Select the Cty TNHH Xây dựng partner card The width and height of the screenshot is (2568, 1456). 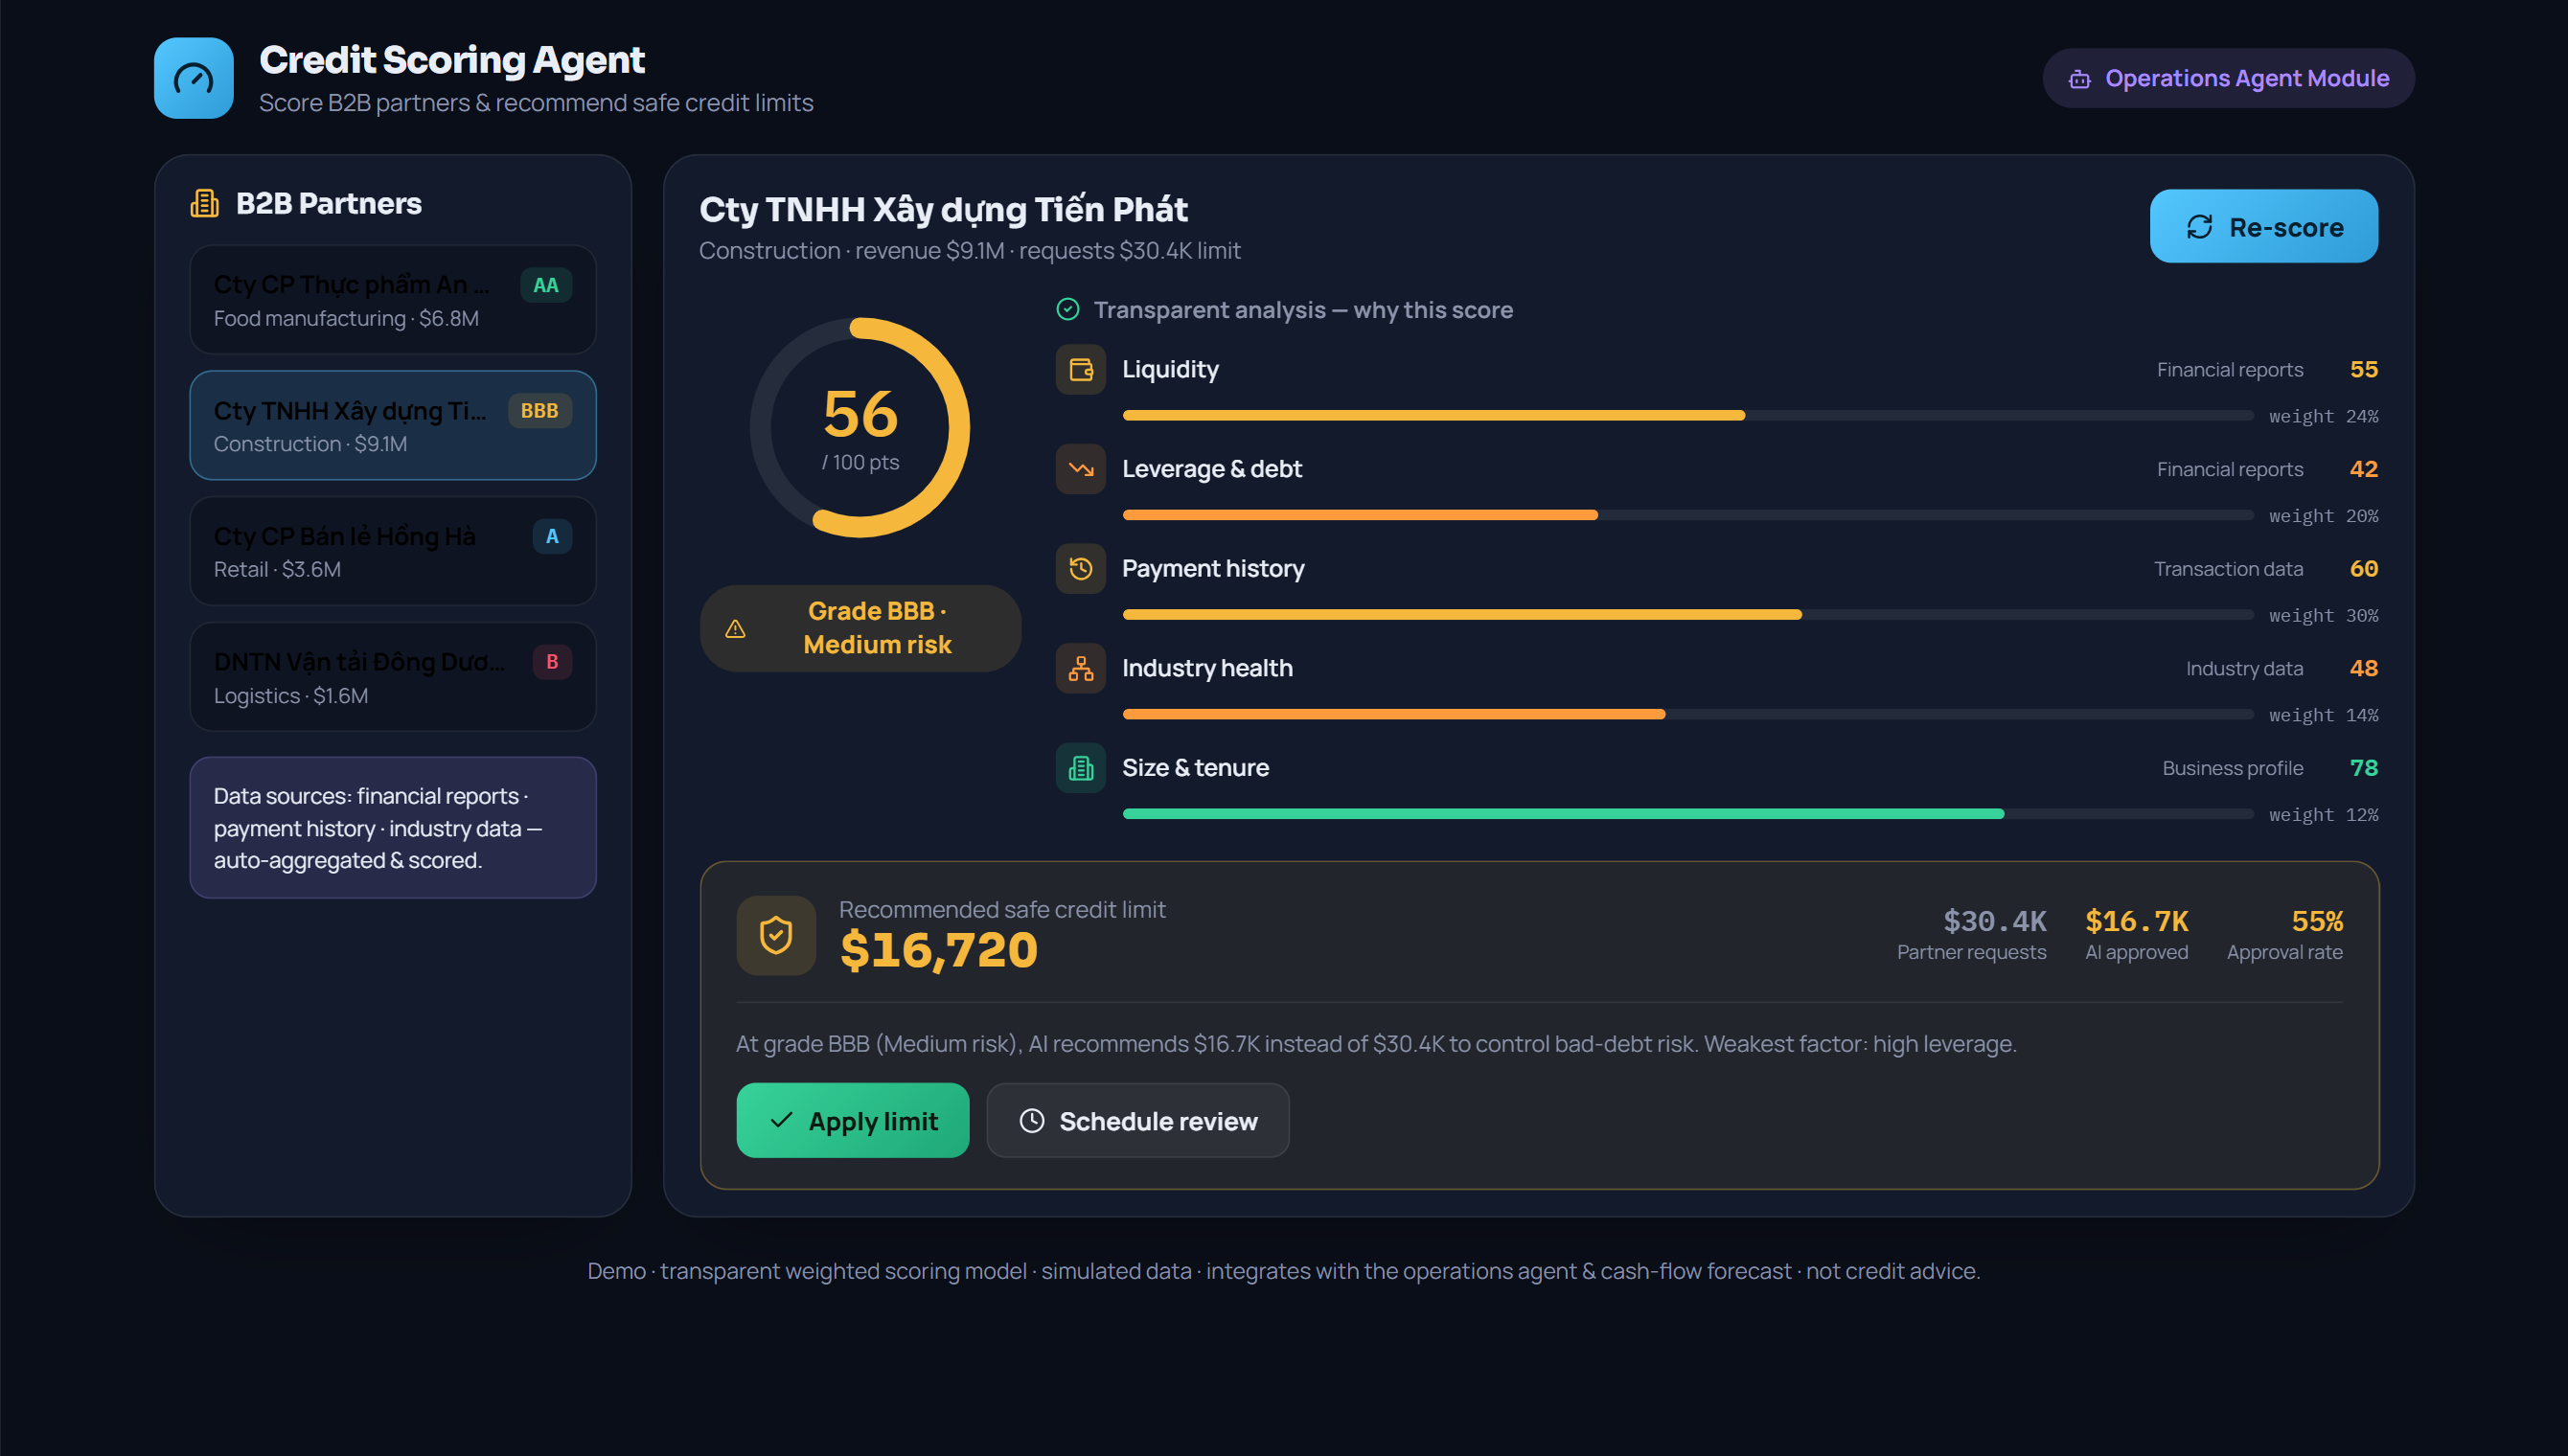point(393,425)
